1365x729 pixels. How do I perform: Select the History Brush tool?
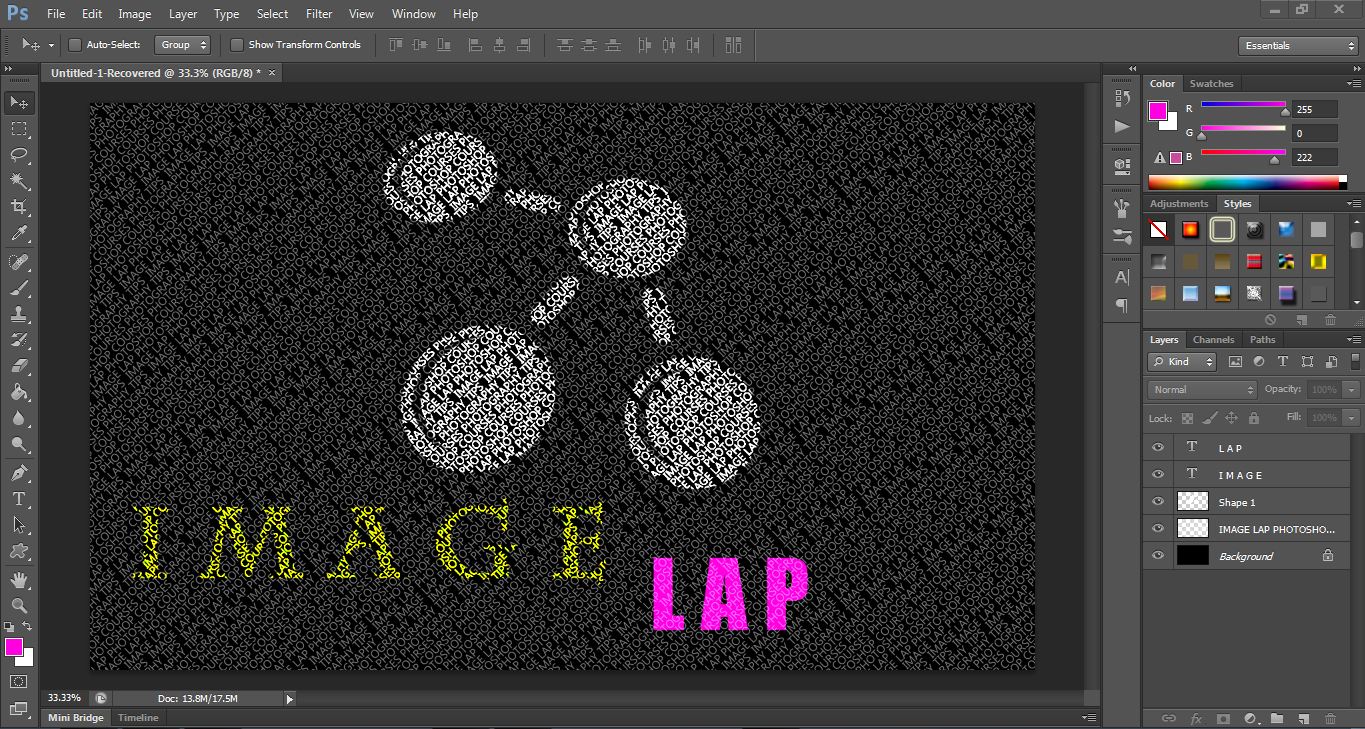pyautogui.click(x=19, y=340)
